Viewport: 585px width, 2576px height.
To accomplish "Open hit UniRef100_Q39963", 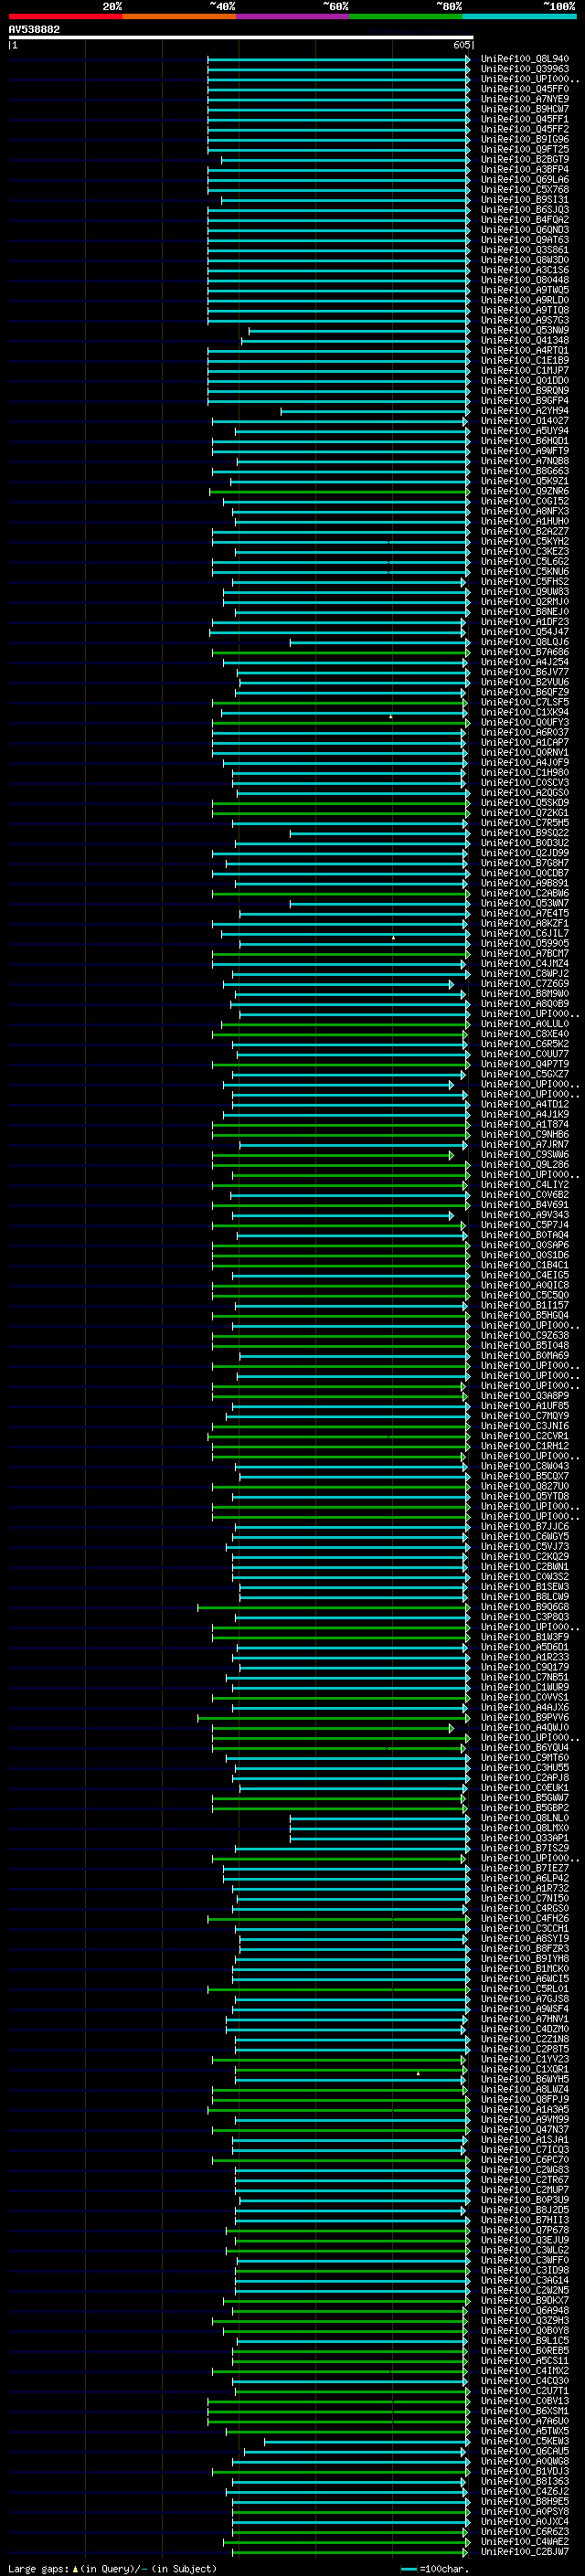I will coord(525,69).
